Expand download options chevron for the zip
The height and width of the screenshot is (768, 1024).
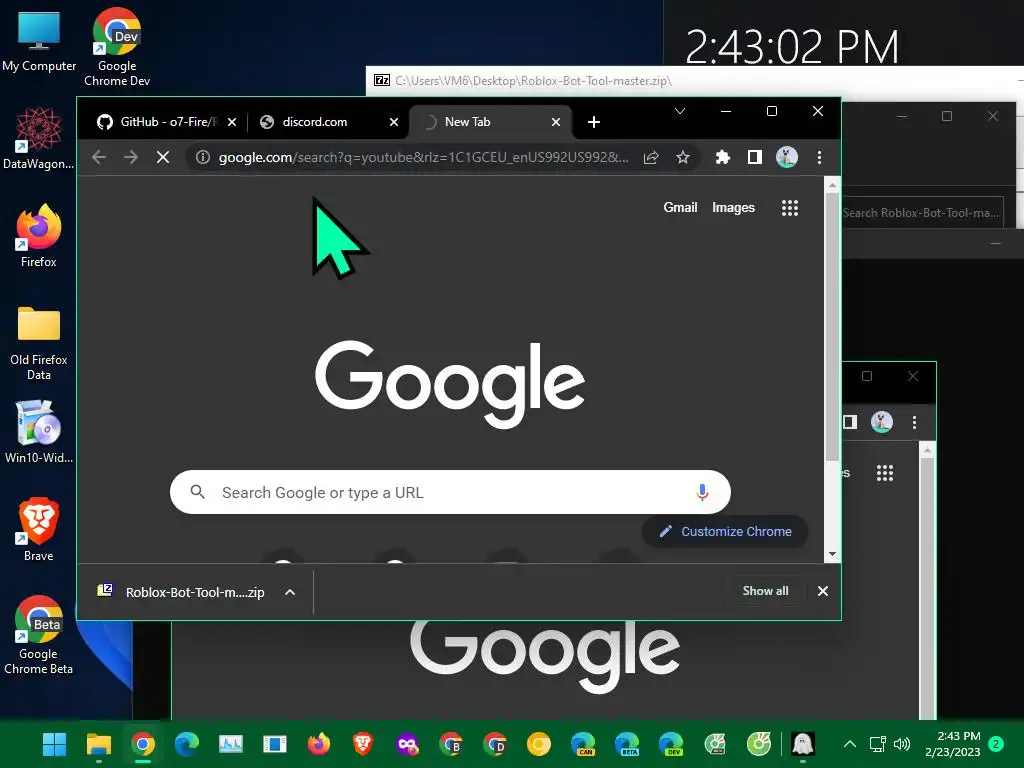pos(290,592)
